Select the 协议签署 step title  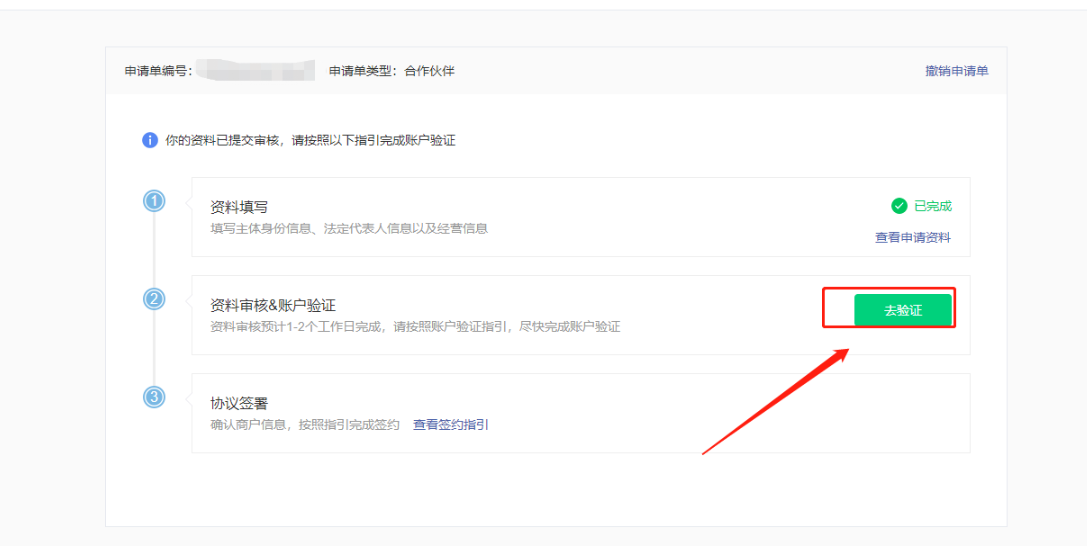pos(239,403)
